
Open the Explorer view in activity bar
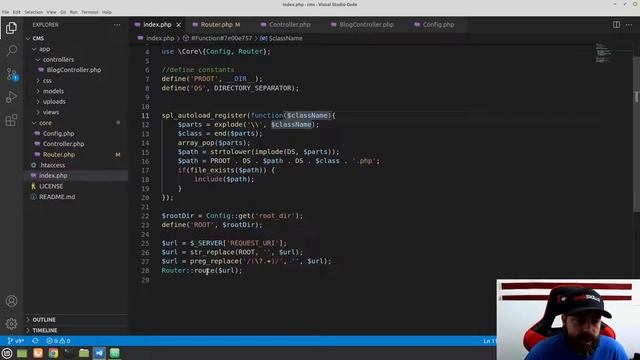pyautogui.click(x=11, y=28)
